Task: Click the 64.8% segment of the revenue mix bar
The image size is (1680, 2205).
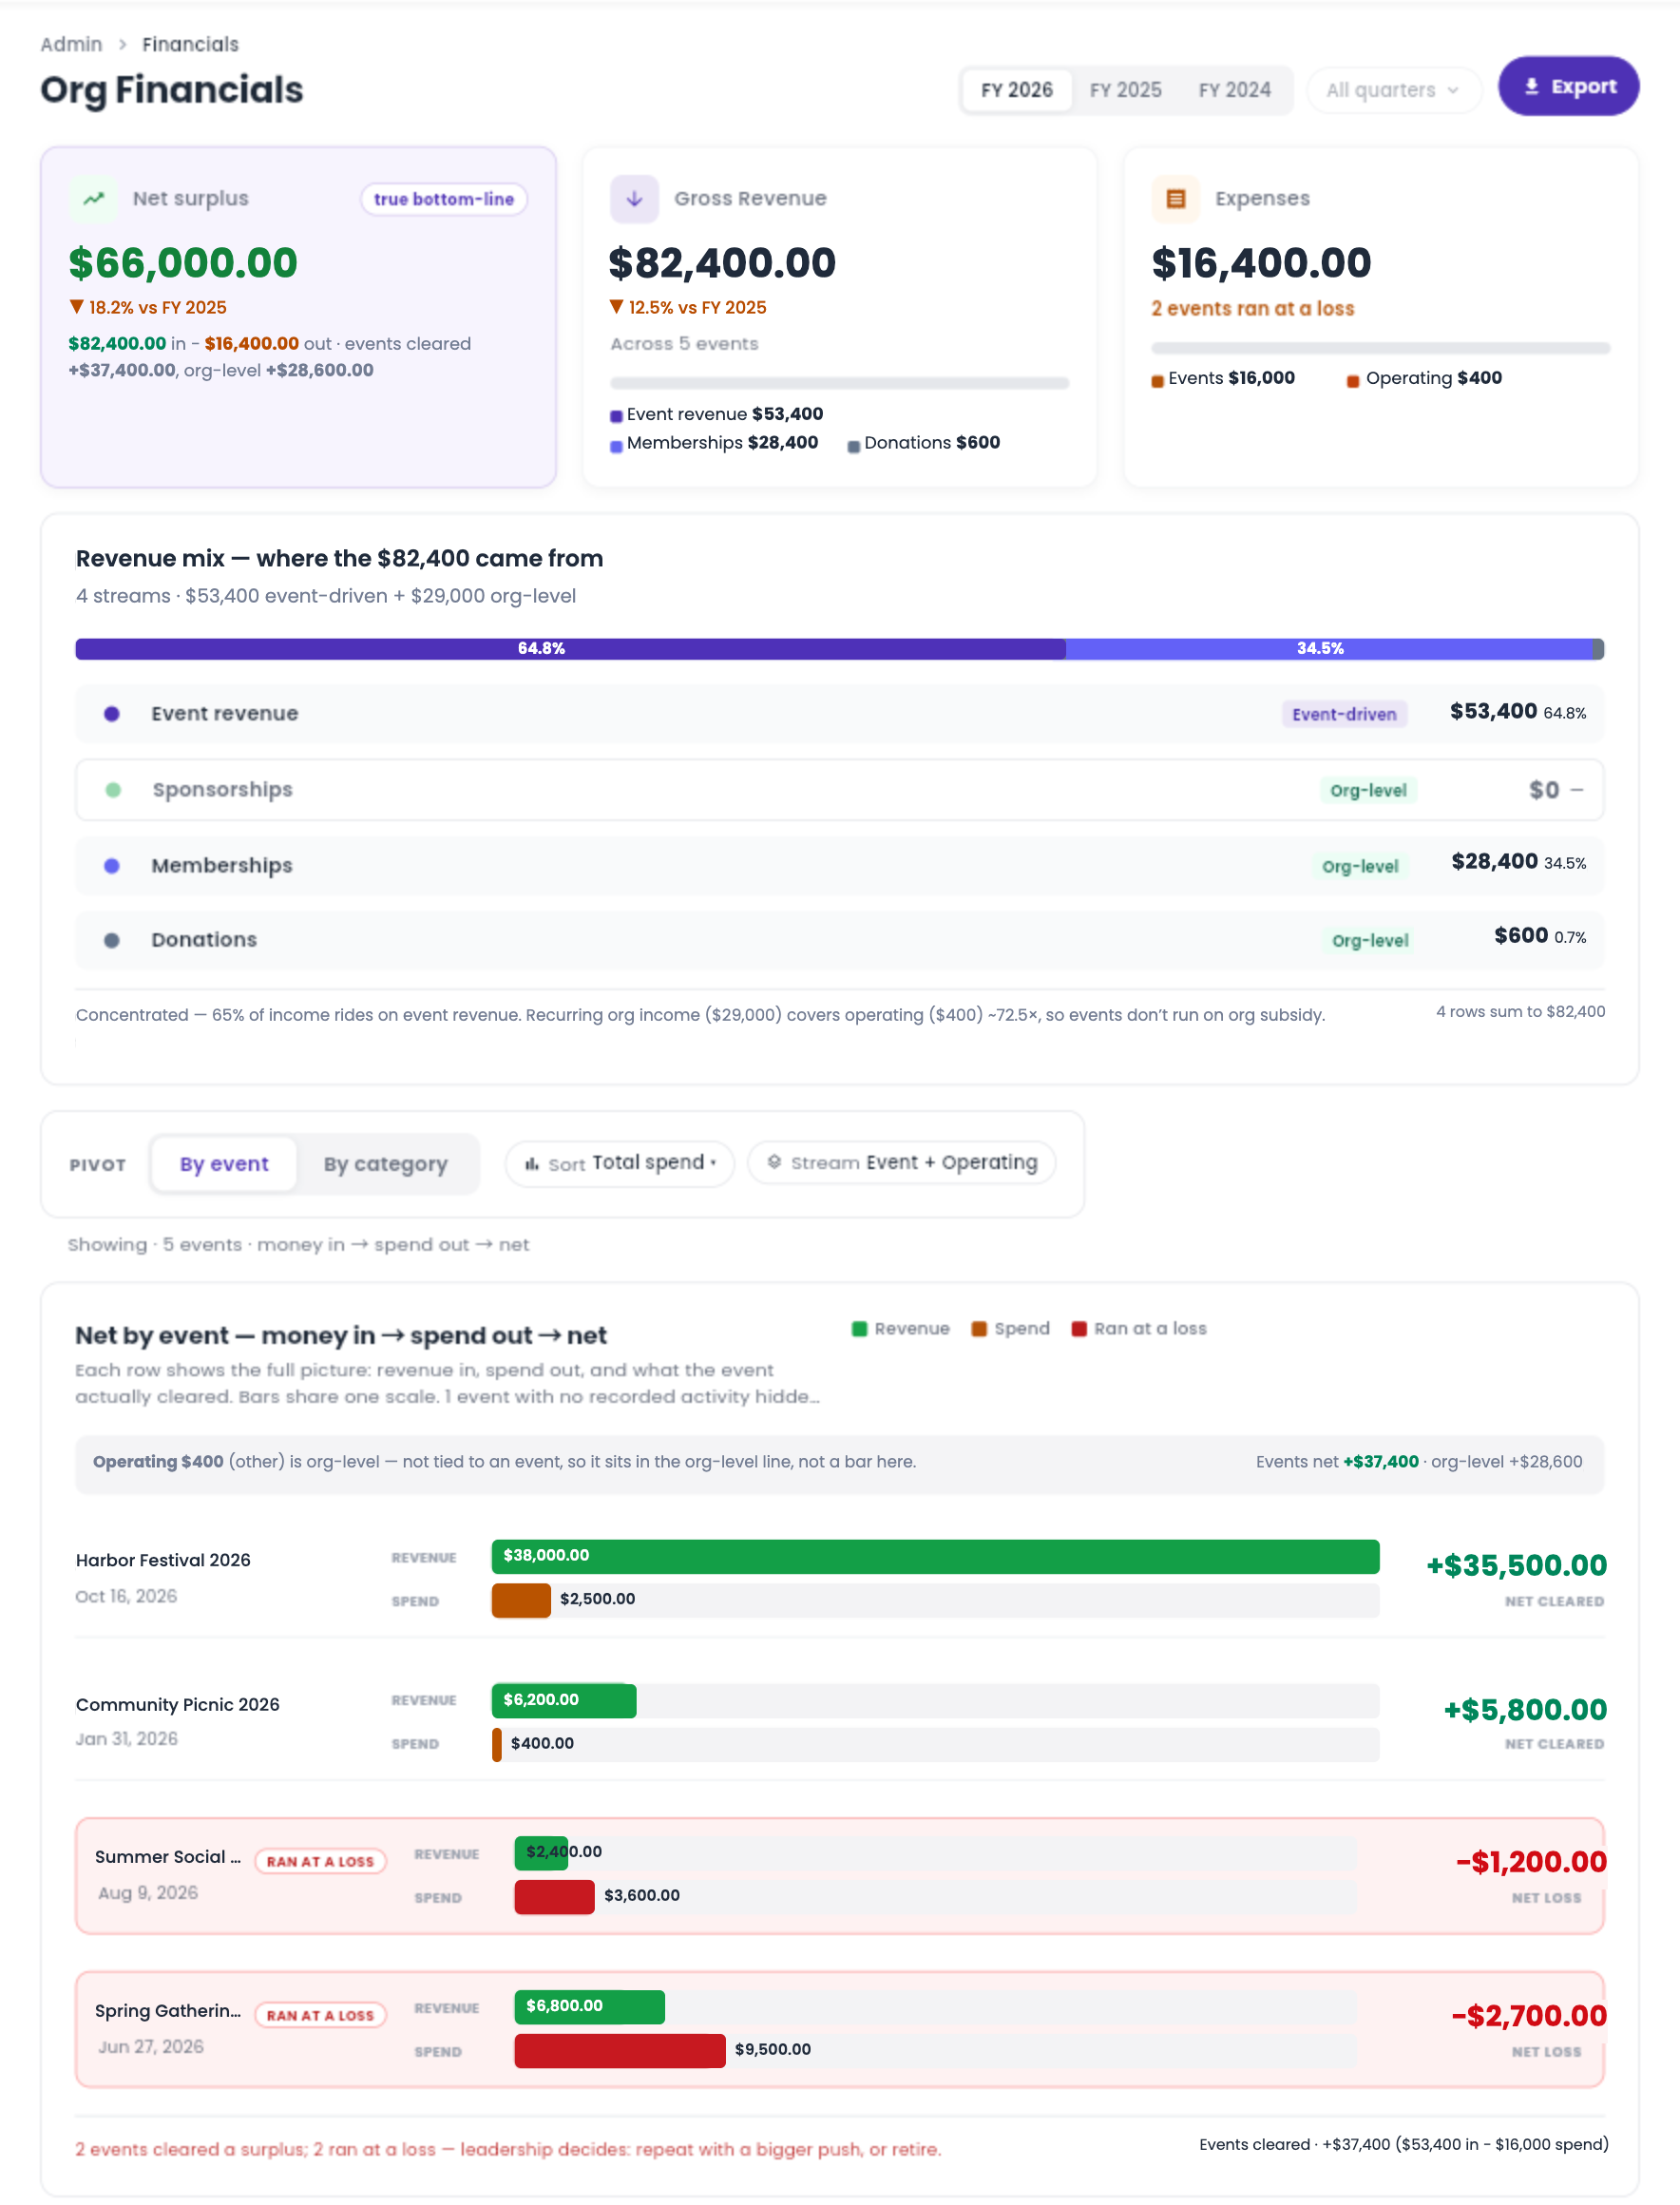Action: [x=571, y=648]
